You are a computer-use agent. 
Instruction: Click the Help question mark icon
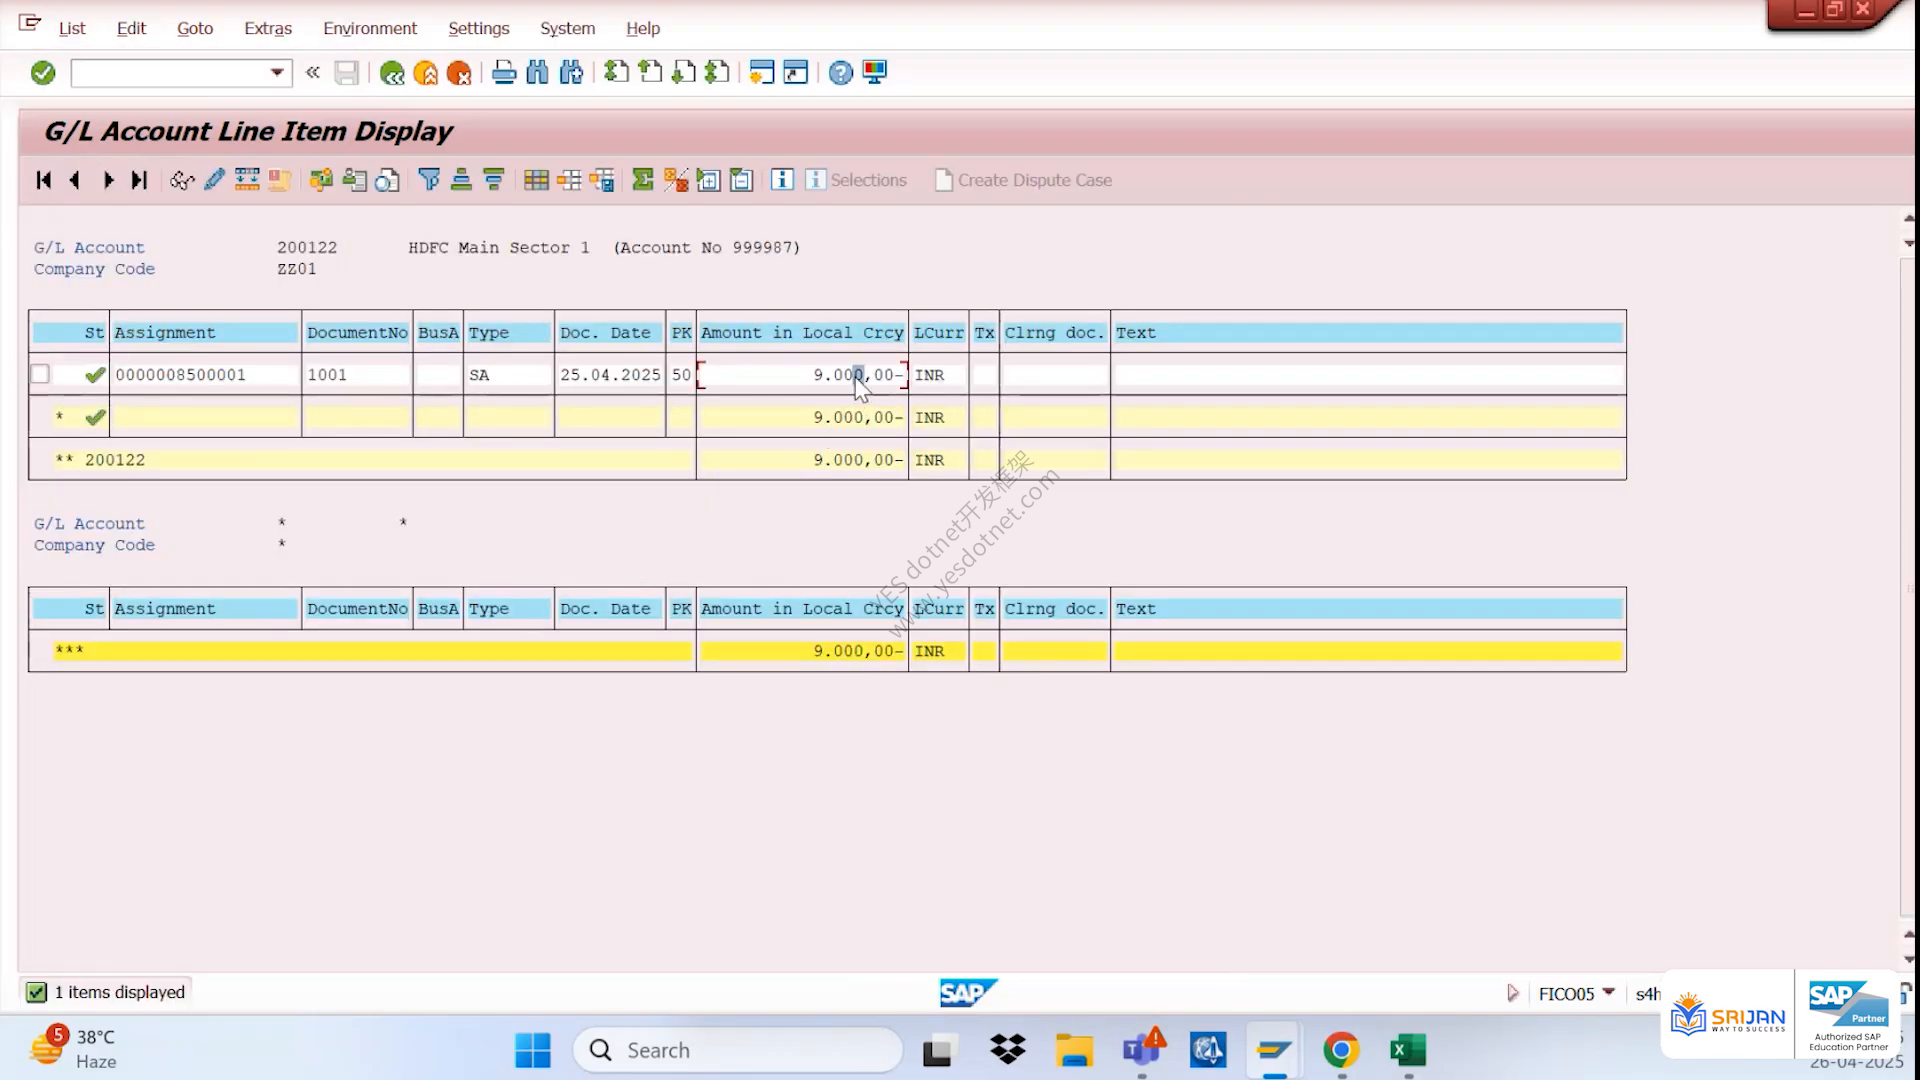(841, 73)
